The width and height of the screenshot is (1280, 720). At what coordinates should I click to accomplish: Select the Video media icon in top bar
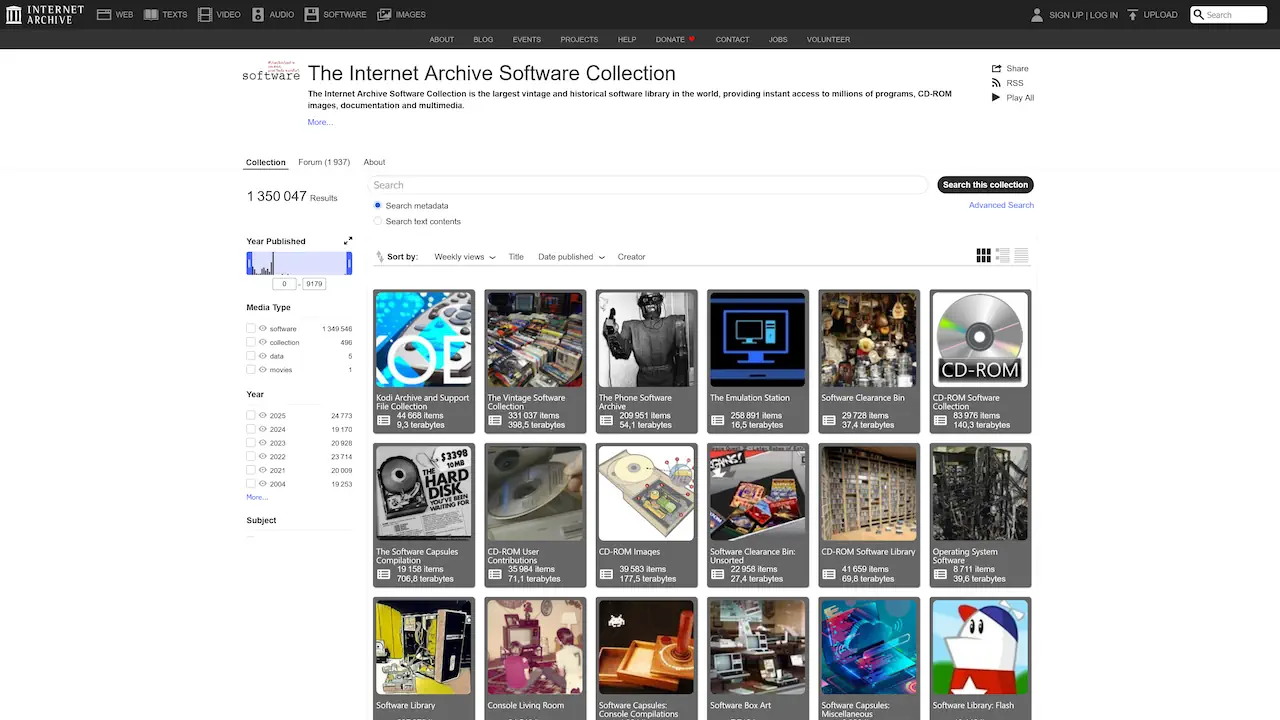click(204, 14)
